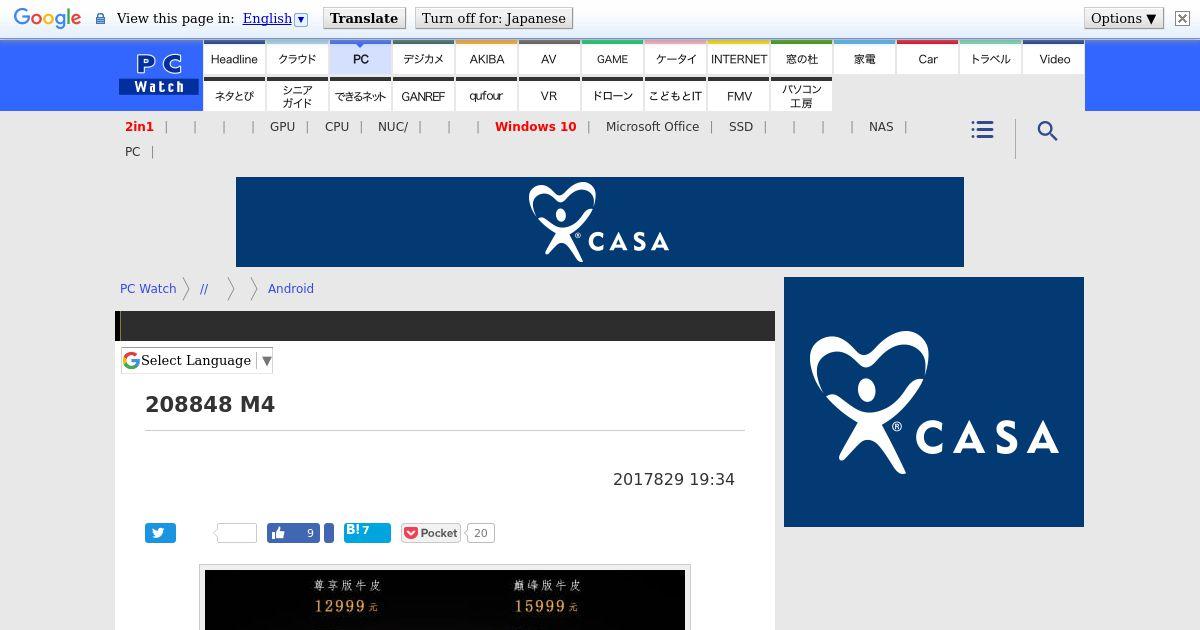Open the Windows 10 topic link

click(535, 127)
